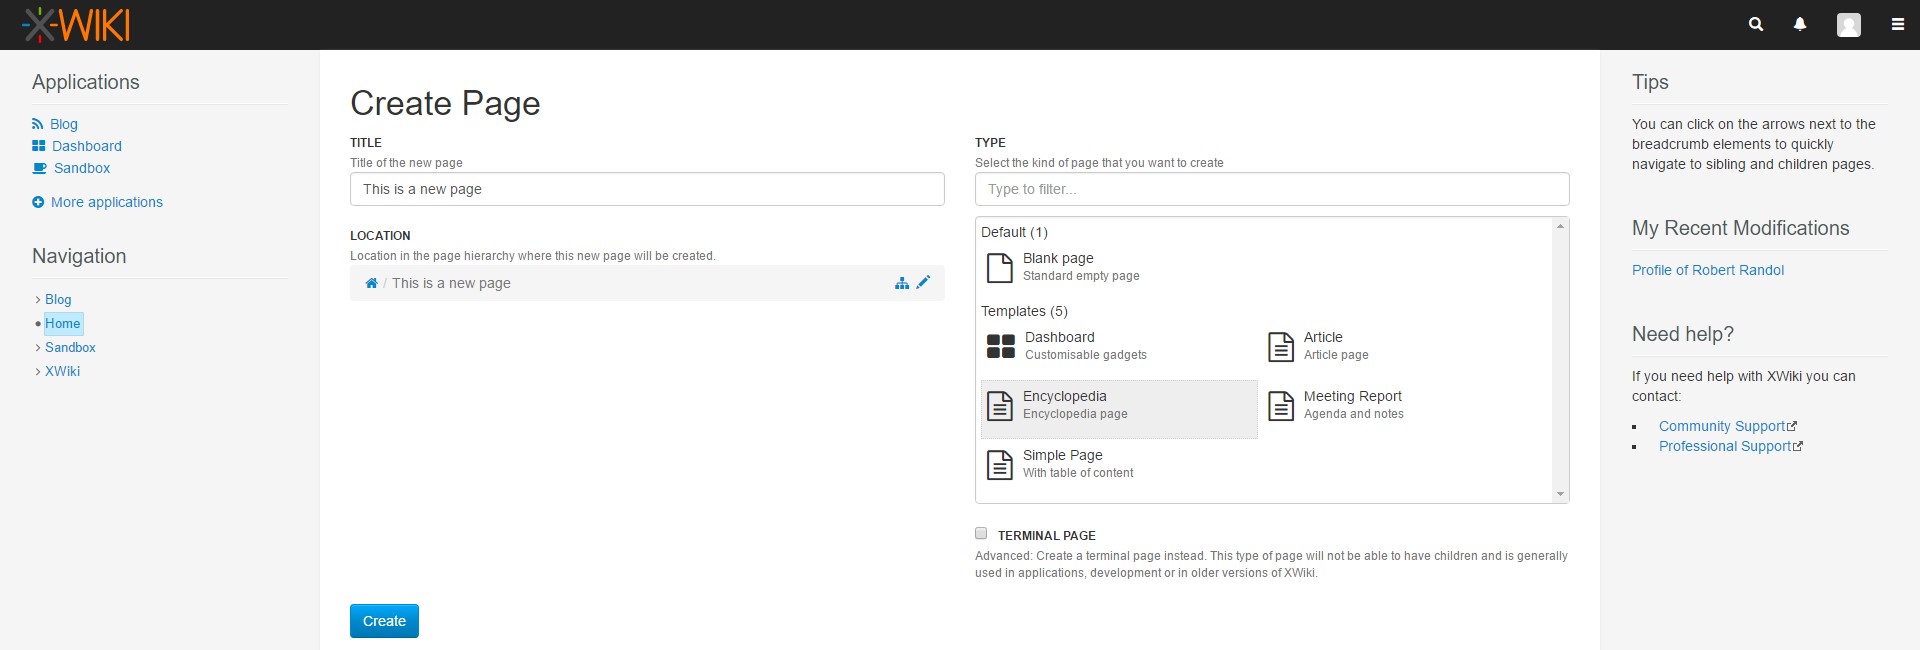Click the Type to filter field
The image size is (1920, 650).
coord(1271,189)
